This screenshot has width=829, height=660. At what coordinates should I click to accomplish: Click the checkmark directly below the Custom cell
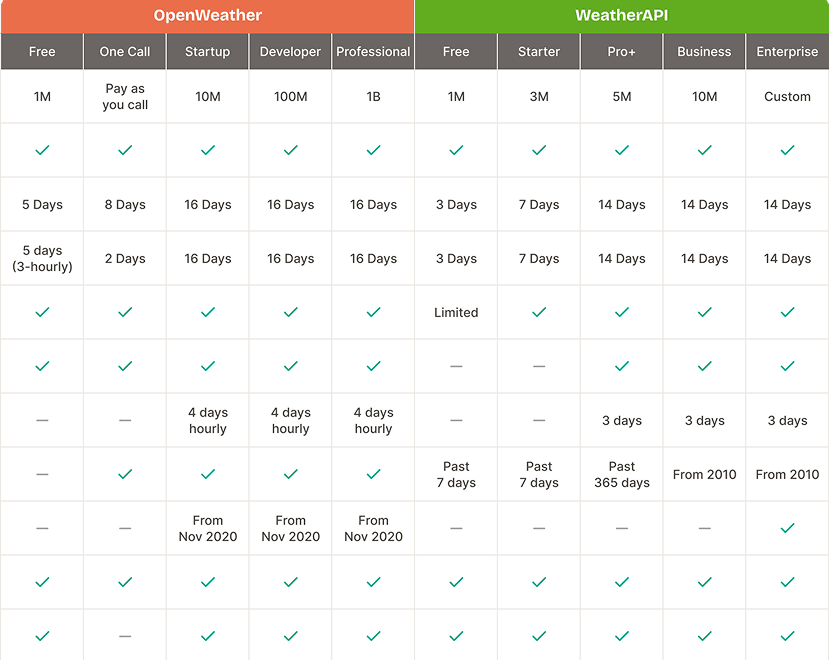(787, 150)
